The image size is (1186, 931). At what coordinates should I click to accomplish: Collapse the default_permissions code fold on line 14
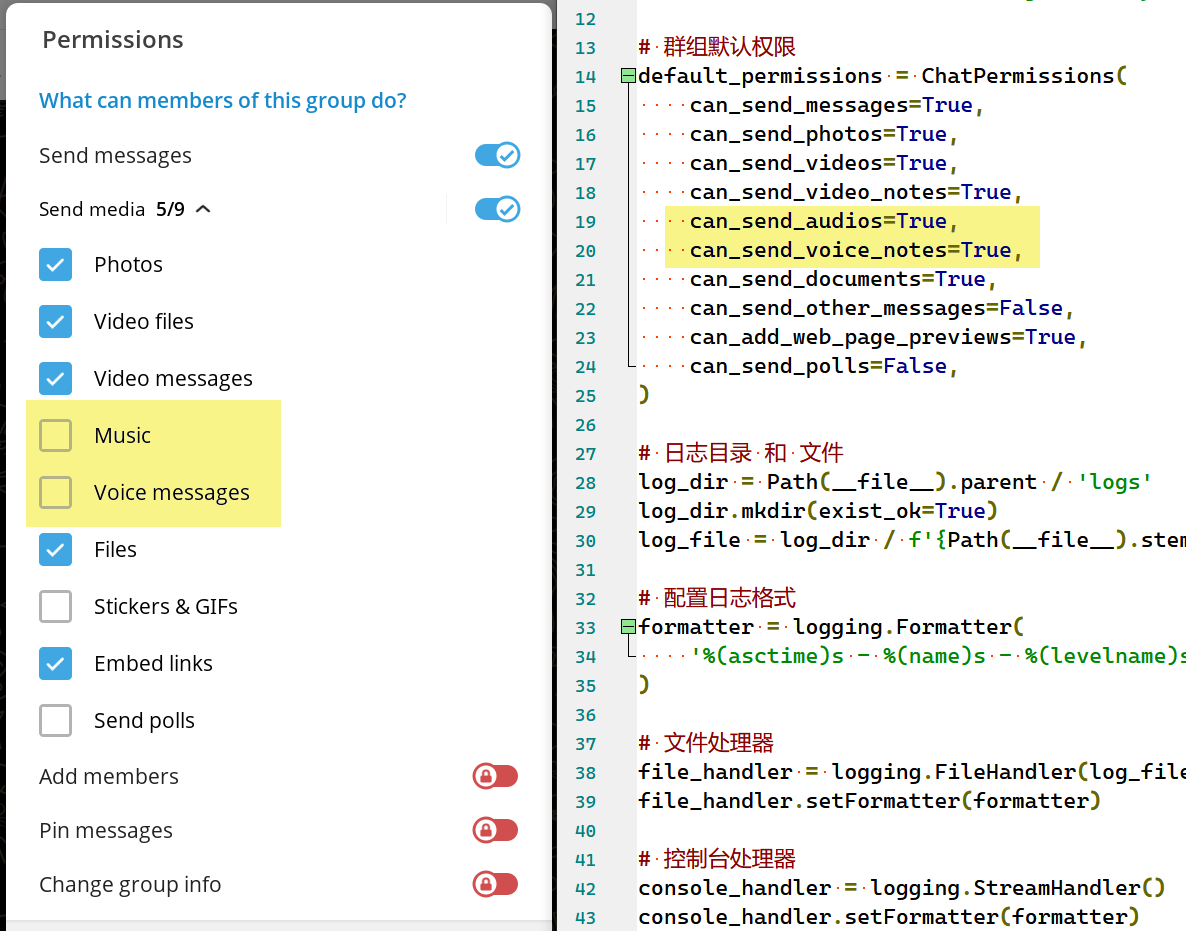pyautogui.click(x=627, y=76)
